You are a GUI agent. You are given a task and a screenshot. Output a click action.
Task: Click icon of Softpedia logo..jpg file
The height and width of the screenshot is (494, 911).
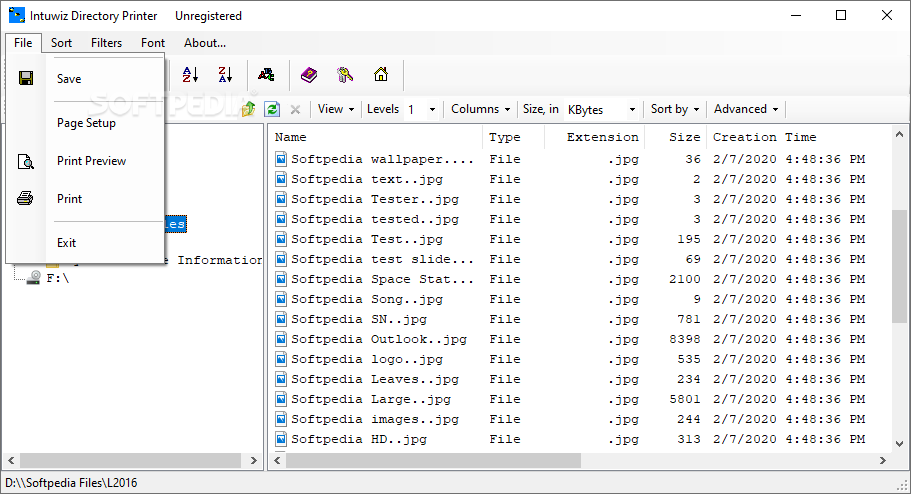coord(281,359)
